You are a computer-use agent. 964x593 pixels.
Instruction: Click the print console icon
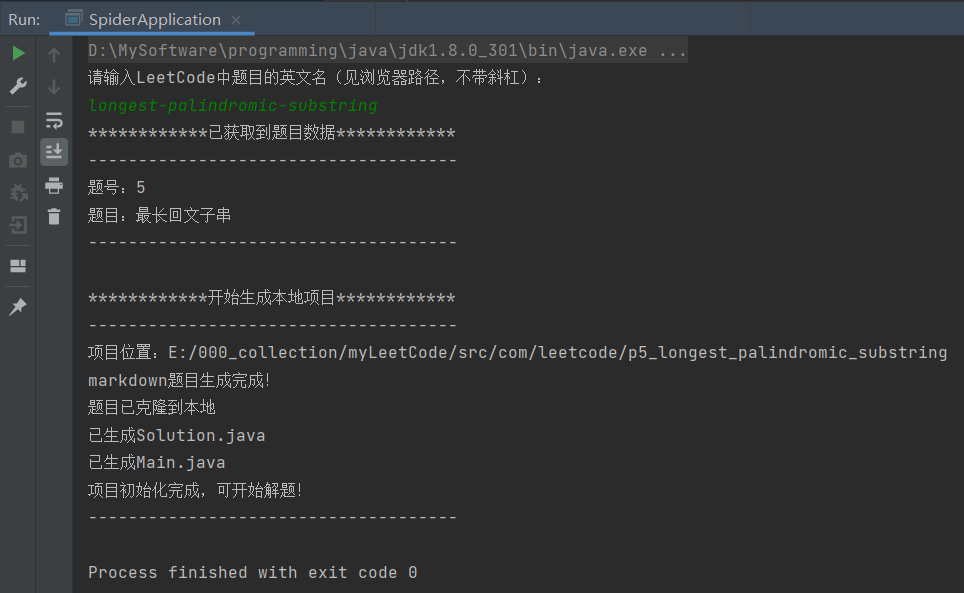tap(54, 185)
